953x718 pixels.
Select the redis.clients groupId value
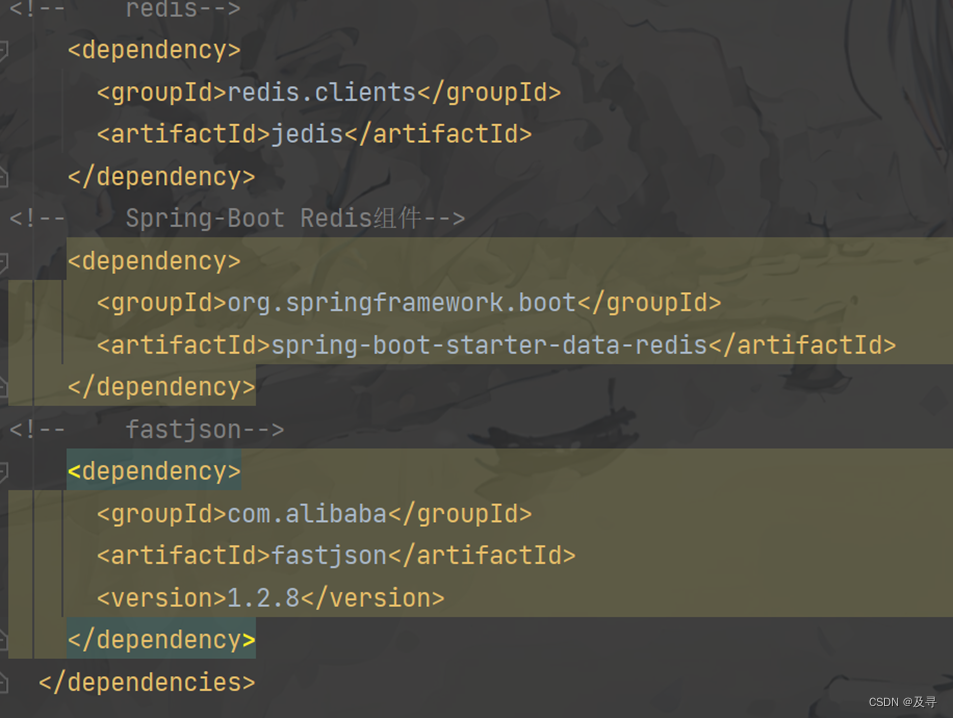pyautogui.click(x=320, y=91)
